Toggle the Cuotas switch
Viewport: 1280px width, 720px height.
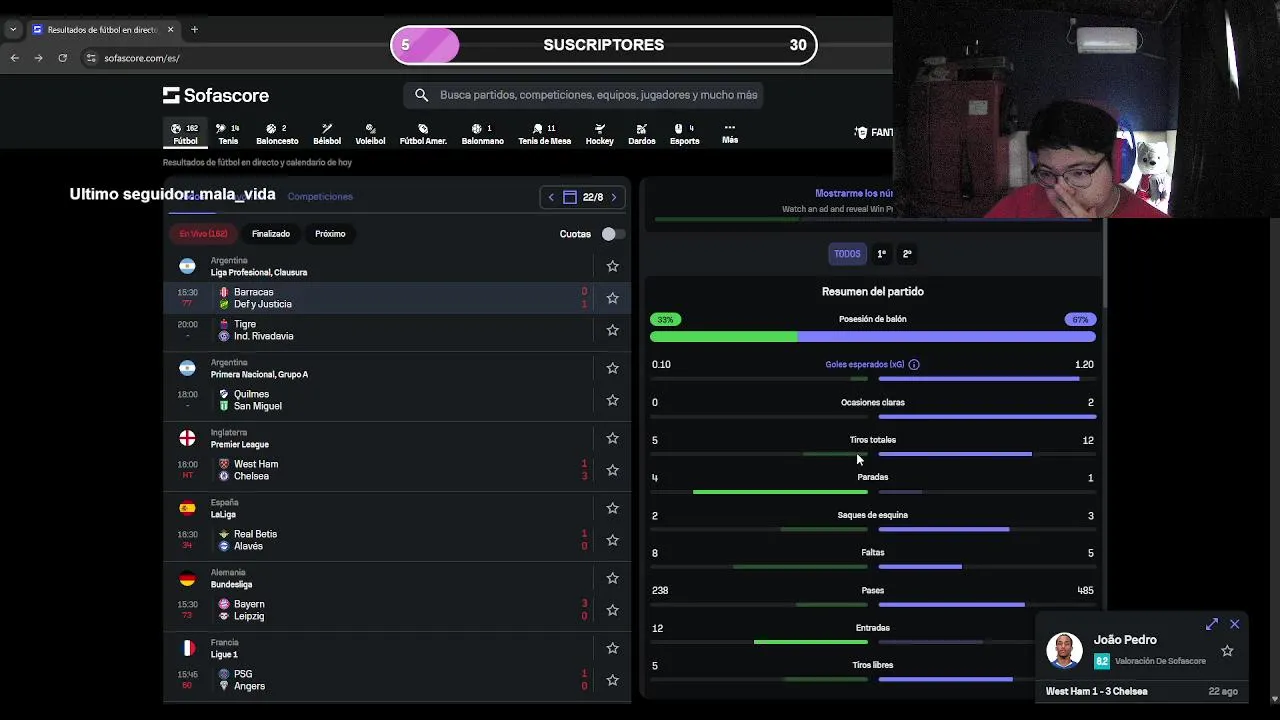pos(612,234)
